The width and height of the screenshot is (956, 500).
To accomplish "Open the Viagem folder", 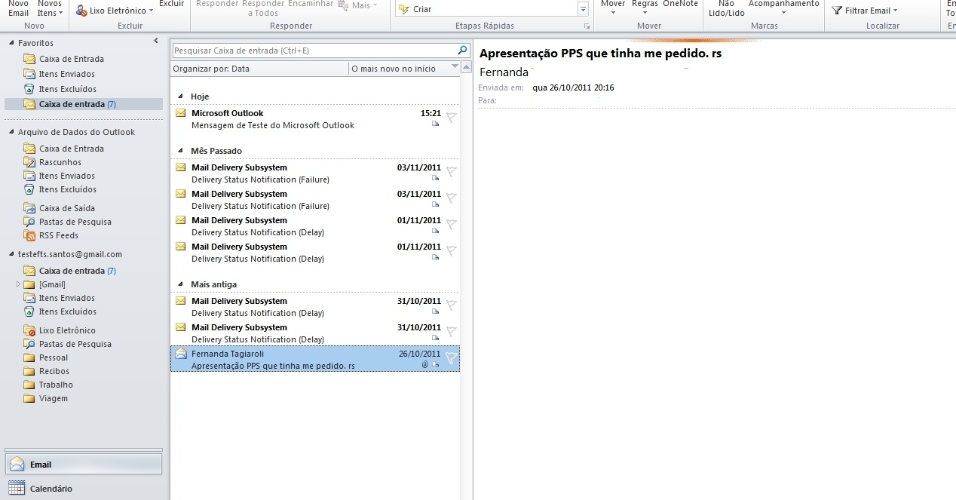I will coord(53,399).
